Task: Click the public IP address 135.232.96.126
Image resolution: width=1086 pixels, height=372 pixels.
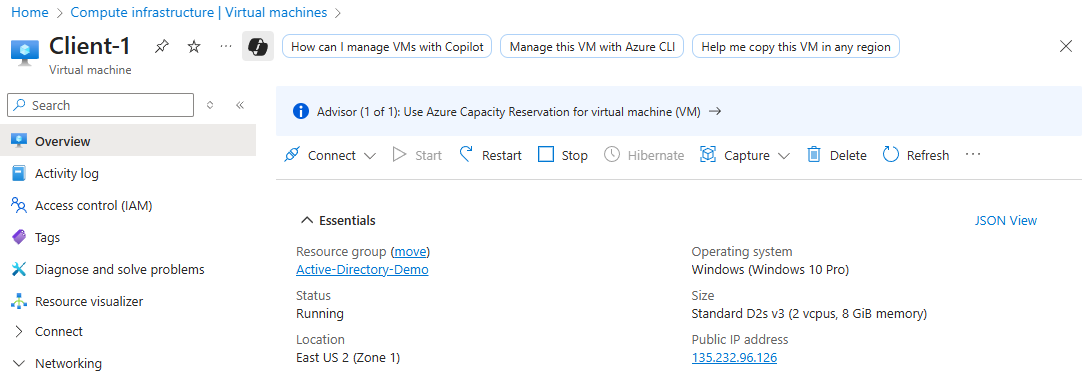Action: 734,358
